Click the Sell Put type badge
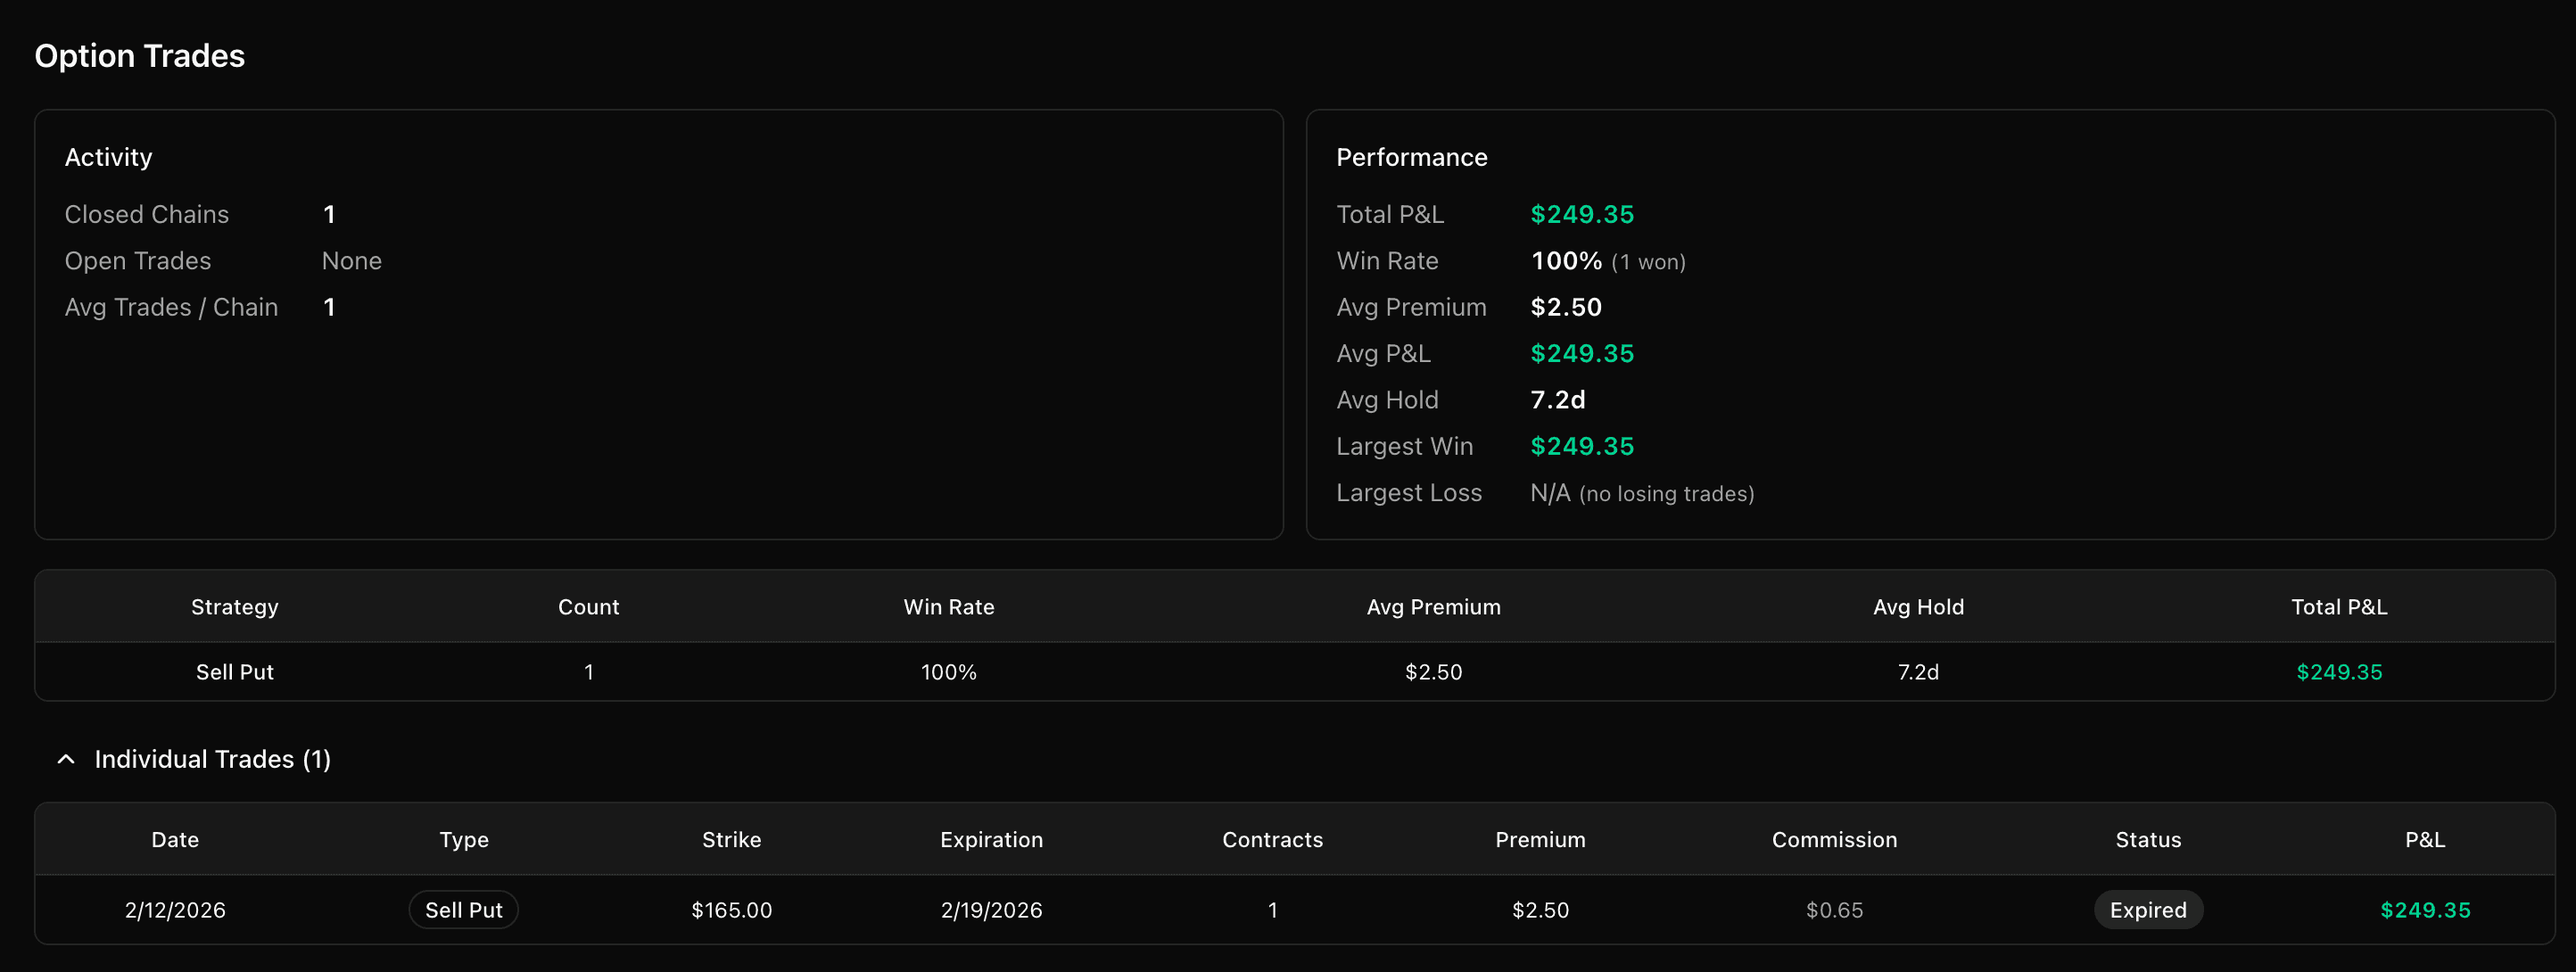The width and height of the screenshot is (2576, 972). (x=463, y=910)
